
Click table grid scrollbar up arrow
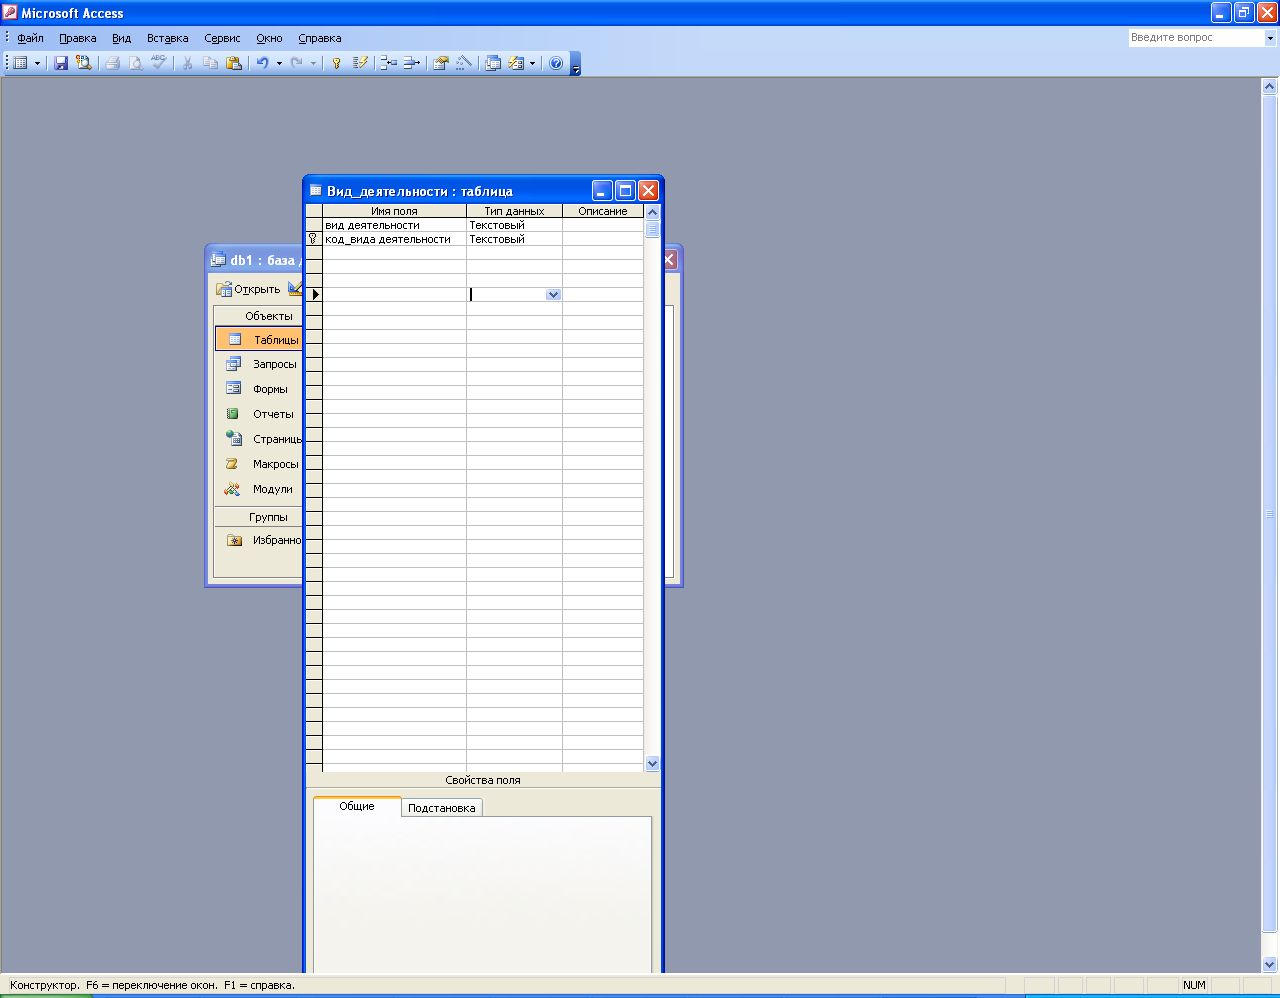pyautogui.click(x=652, y=212)
